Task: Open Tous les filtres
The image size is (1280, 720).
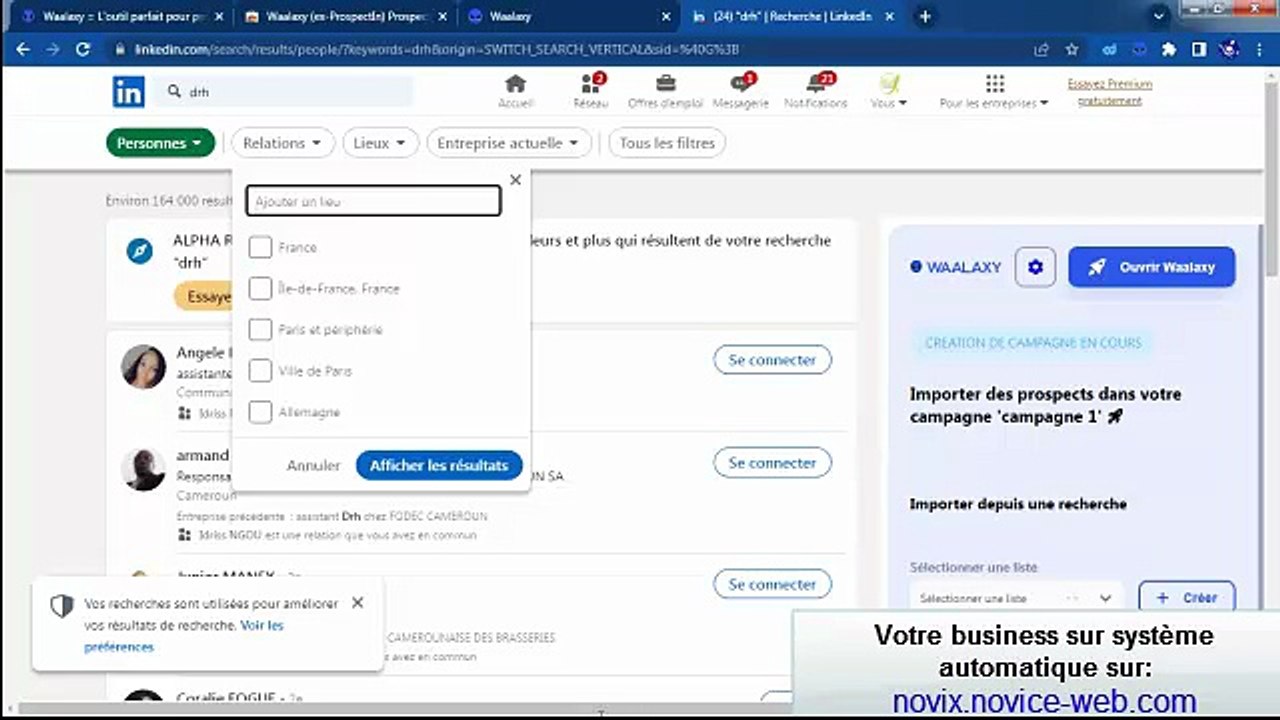Action: tap(667, 143)
